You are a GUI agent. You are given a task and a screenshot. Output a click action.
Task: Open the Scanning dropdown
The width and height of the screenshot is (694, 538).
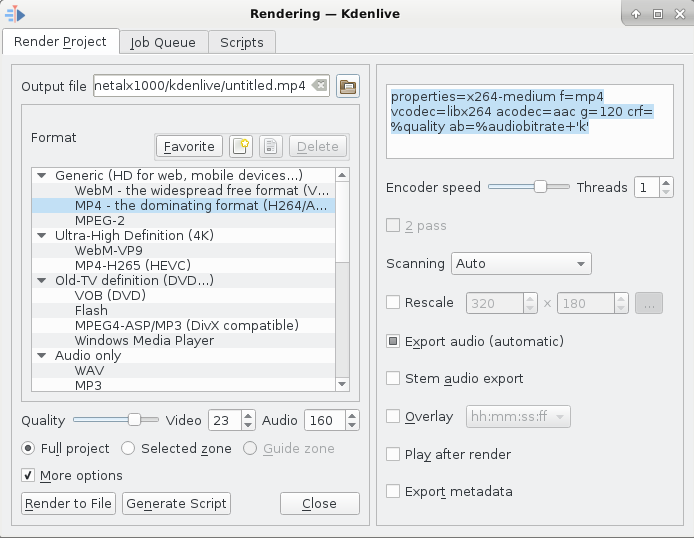click(x=521, y=264)
